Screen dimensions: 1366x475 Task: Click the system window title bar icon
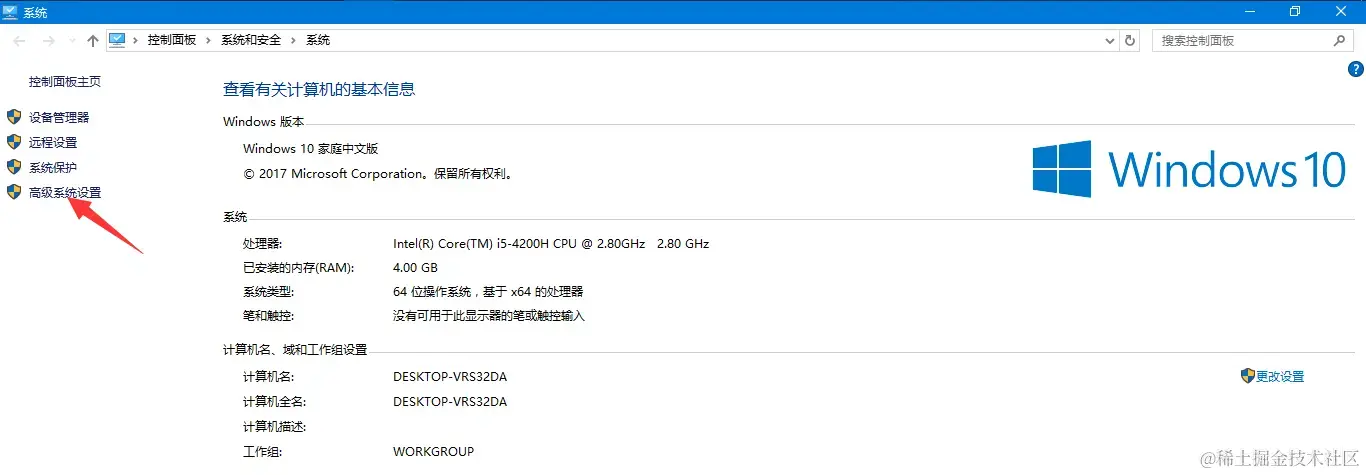coord(12,11)
